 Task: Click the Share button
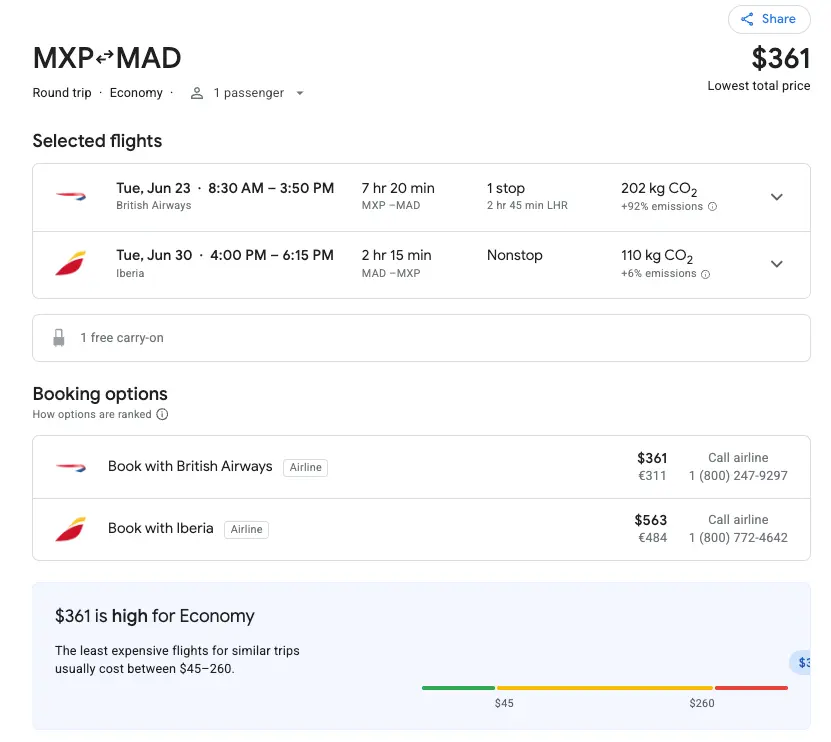768,20
